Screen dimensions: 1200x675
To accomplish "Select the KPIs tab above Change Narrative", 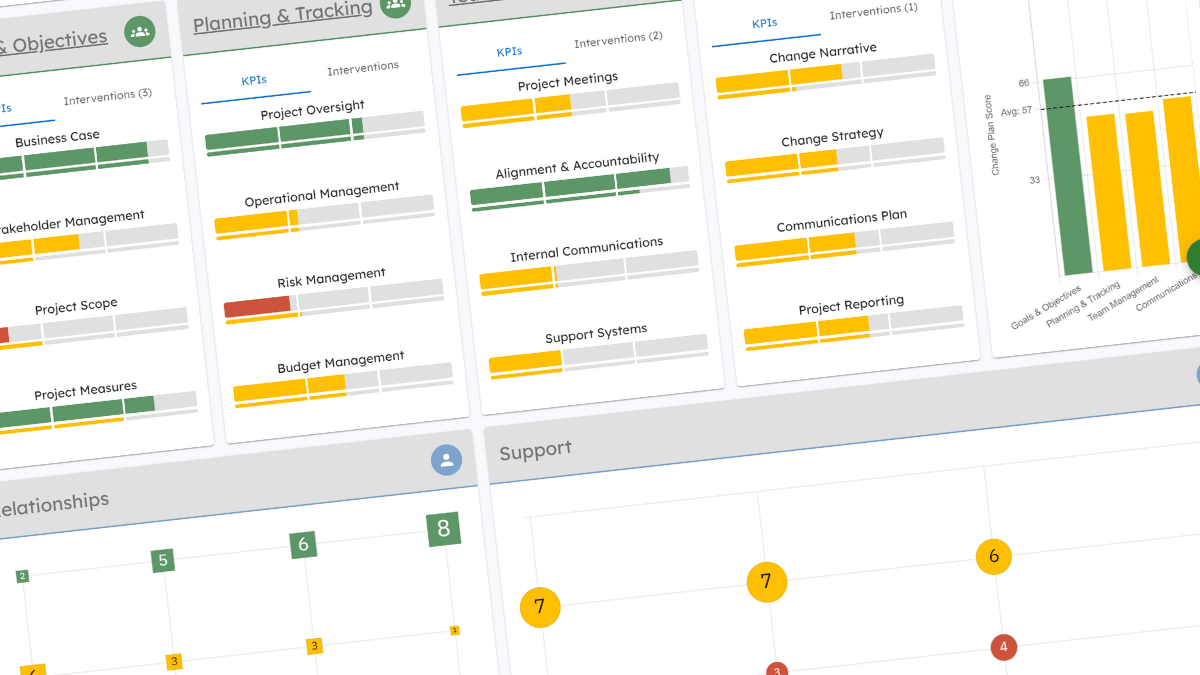I will coord(765,24).
